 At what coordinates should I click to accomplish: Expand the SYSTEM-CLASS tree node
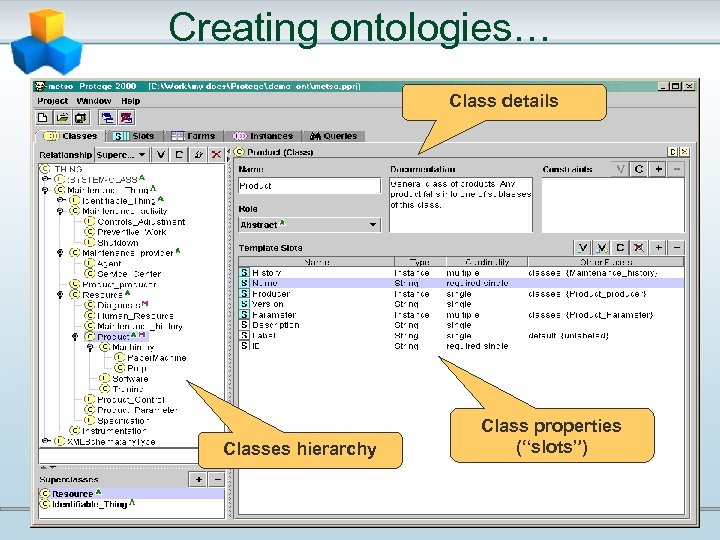[x=45, y=179]
